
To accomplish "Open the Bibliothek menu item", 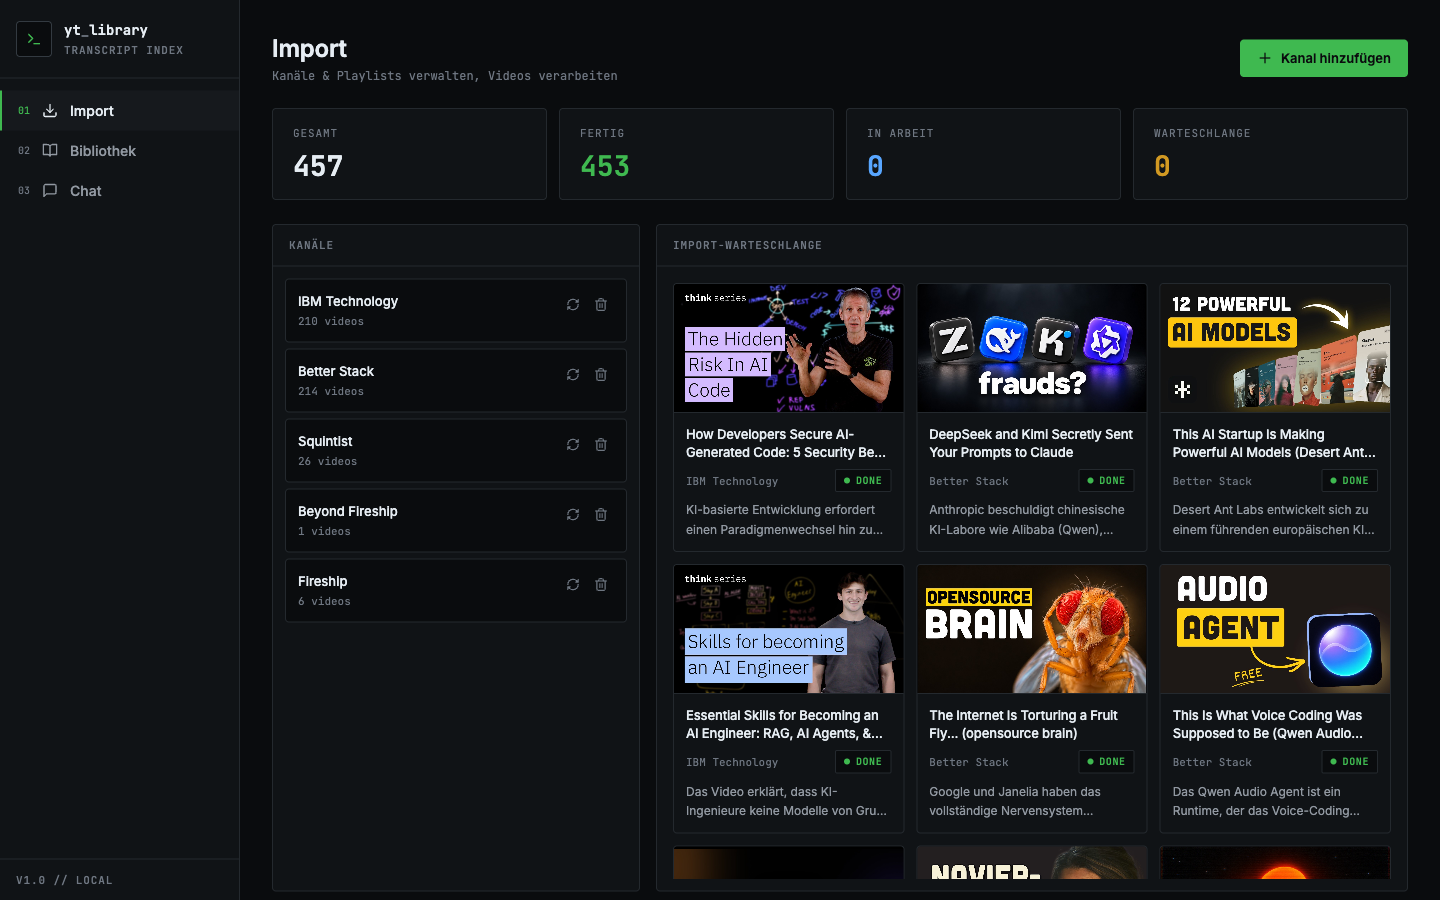I will pos(120,151).
